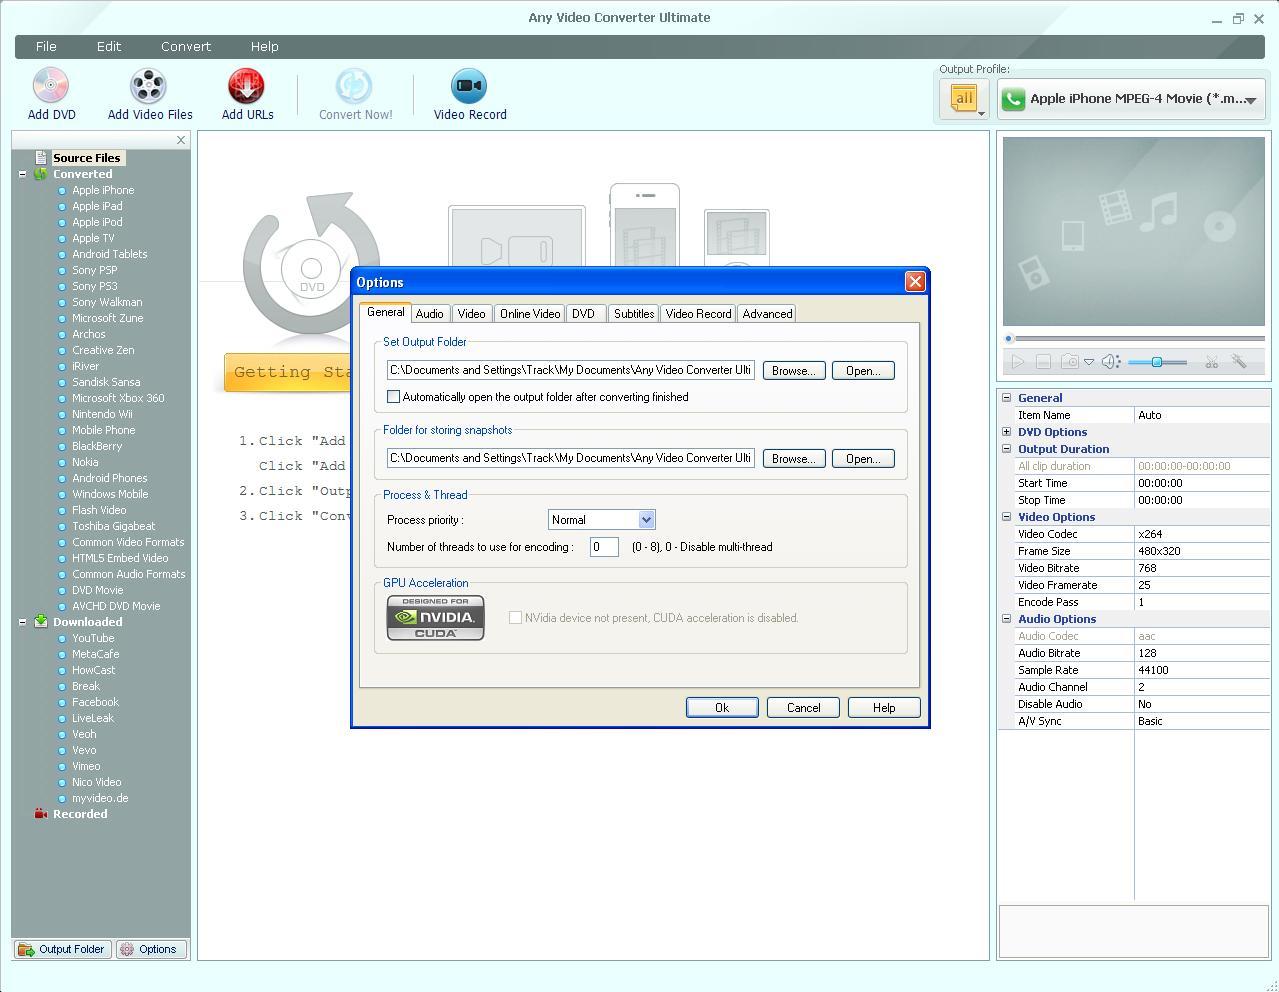This screenshot has height=992, width=1279.
Task: Expand the DVD Options section
Action: [x=1007, y=432]
